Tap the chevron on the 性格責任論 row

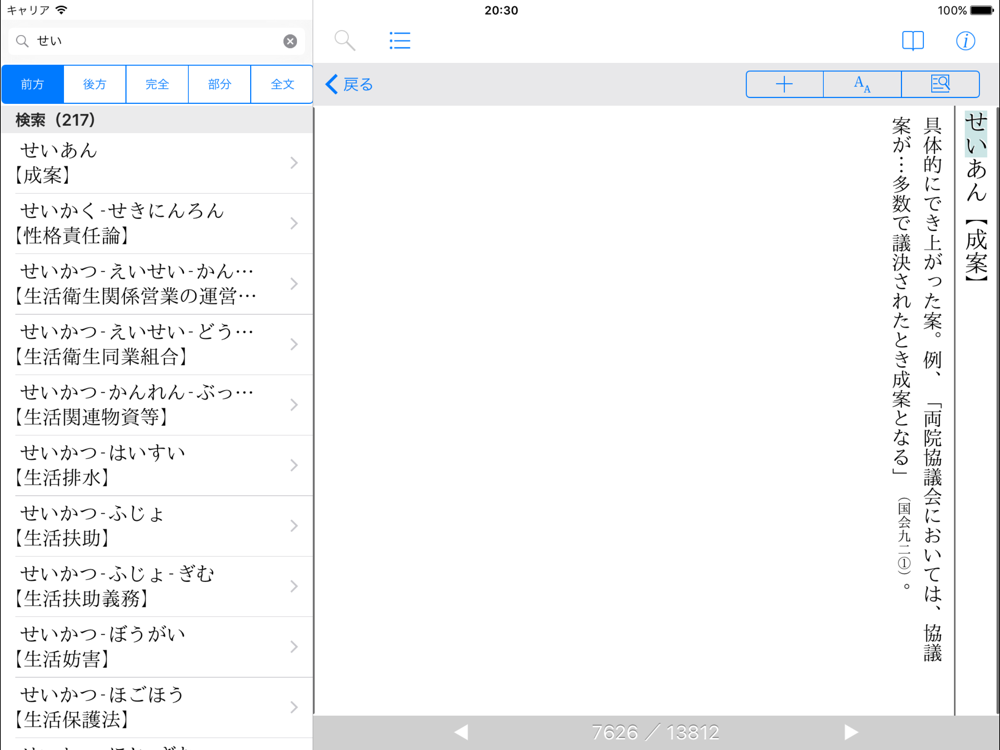click(x=294, y=223)
